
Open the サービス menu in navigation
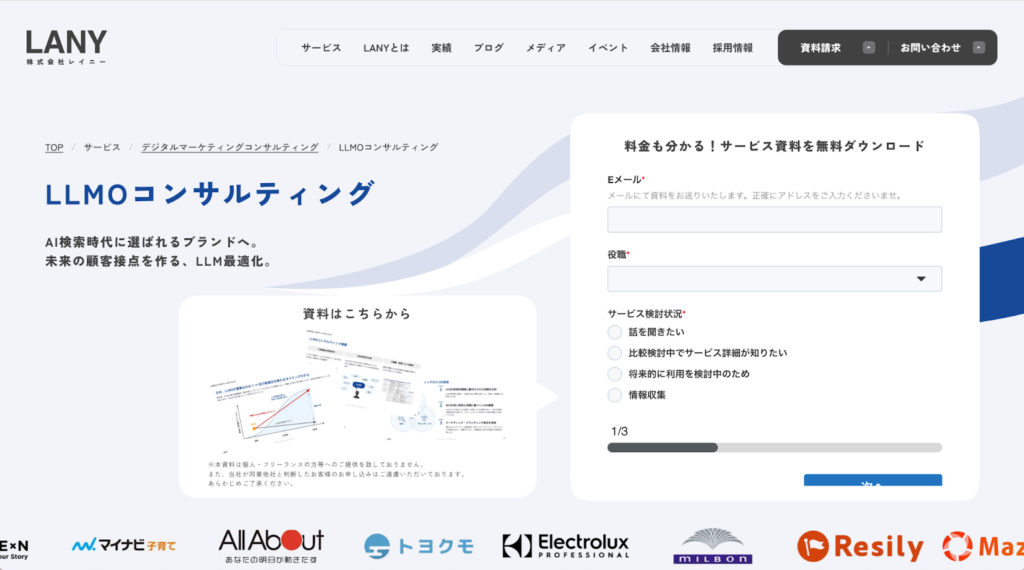tap(321, 48)
